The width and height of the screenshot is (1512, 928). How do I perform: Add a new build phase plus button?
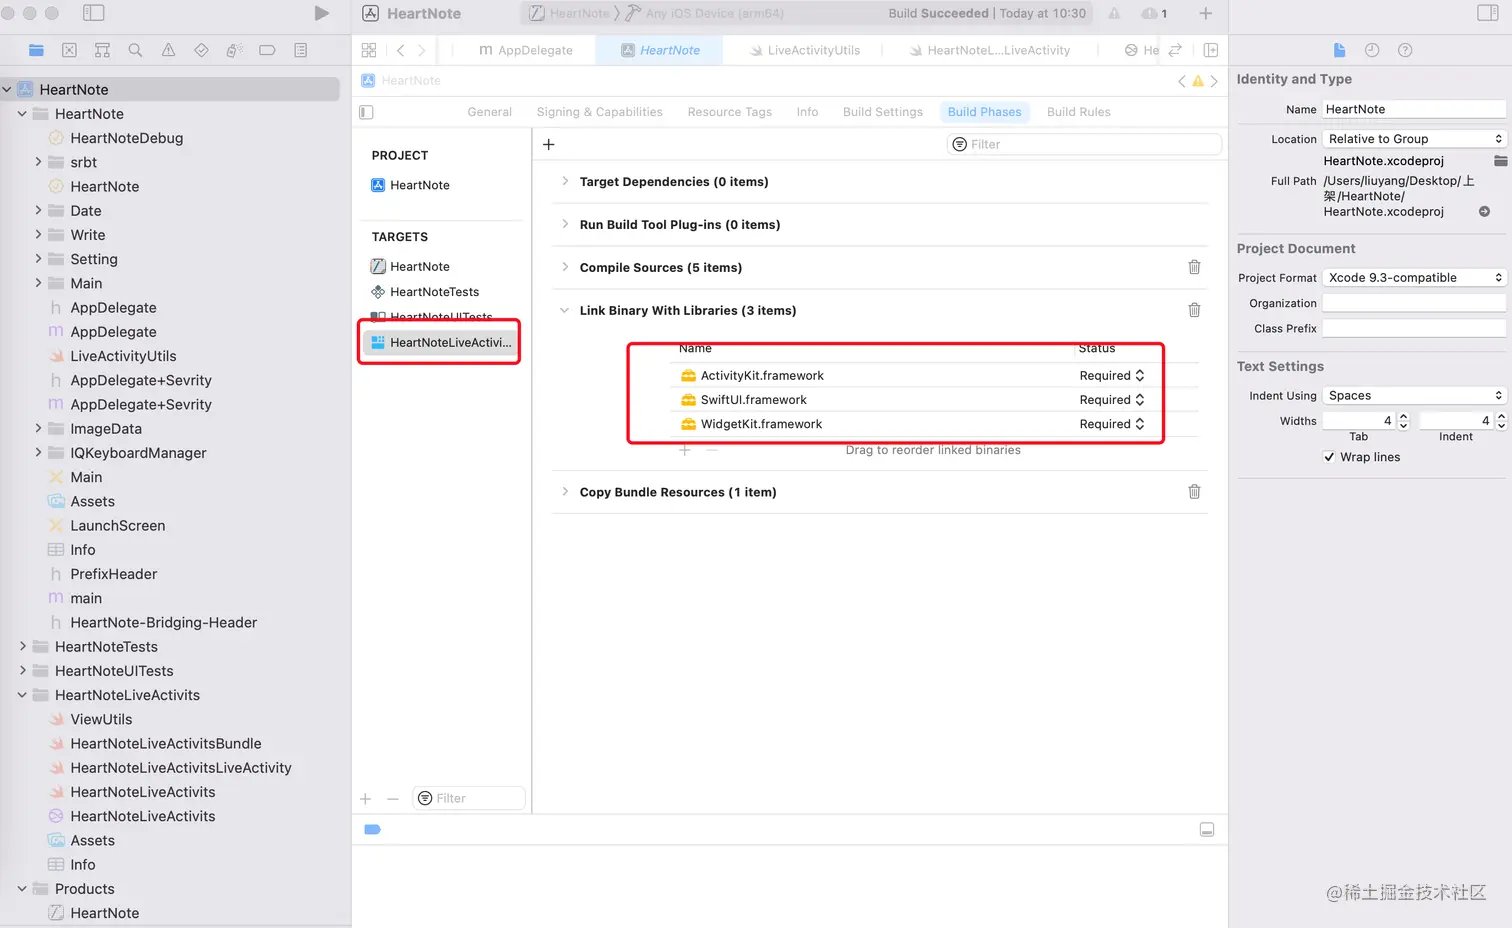pyautogui.click(x=548, y=144)
